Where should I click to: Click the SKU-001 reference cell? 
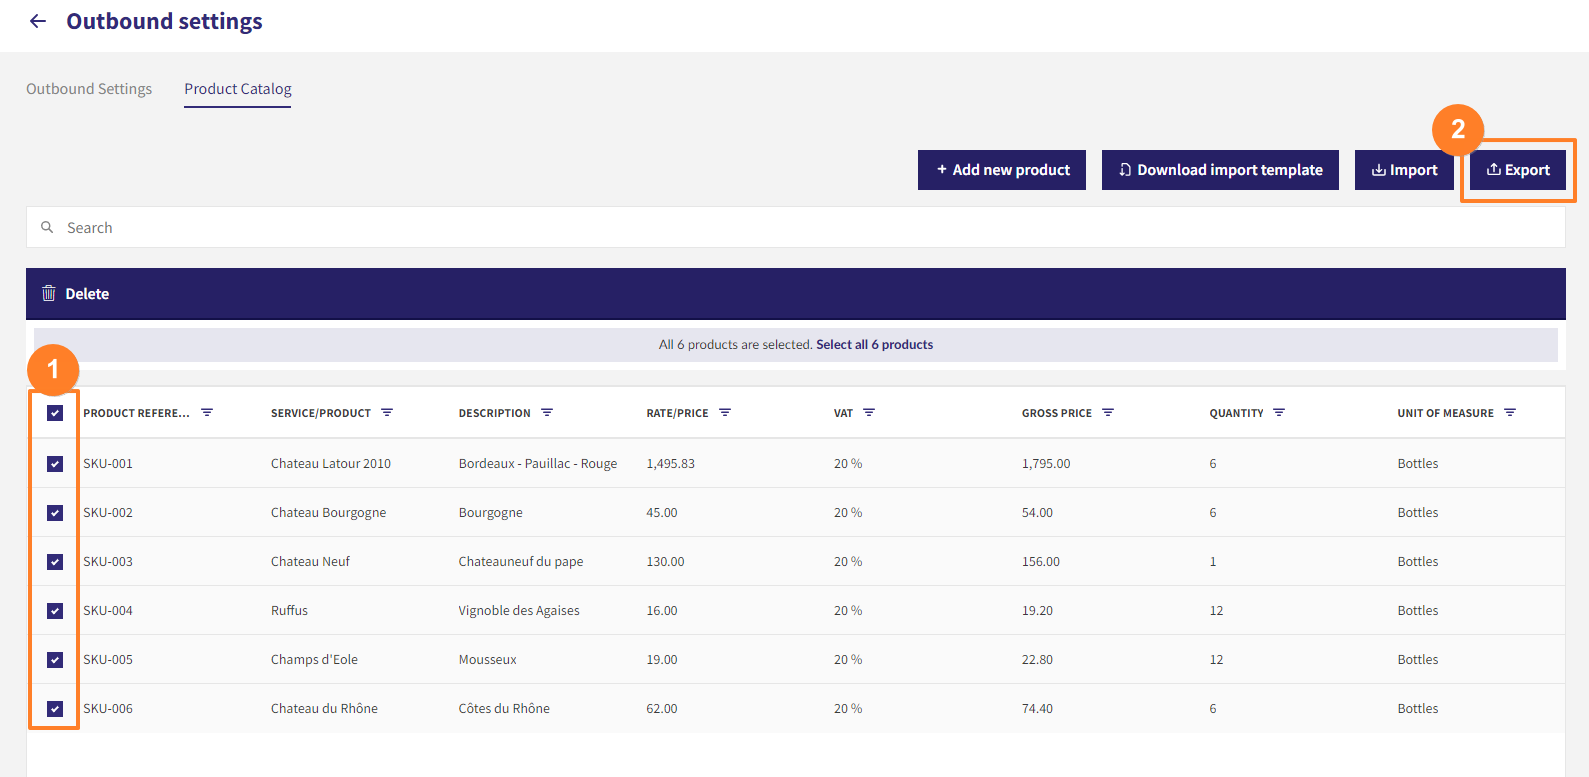click(108, 463)
